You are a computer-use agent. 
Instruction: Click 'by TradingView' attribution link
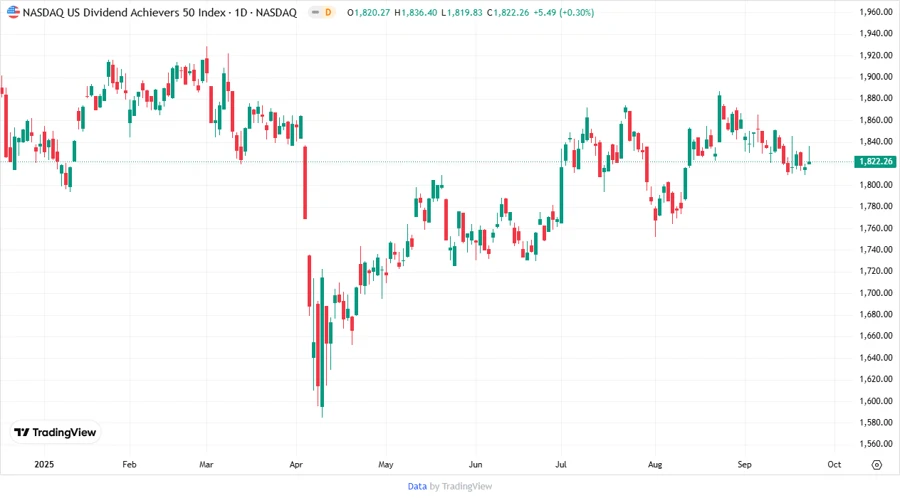tap(461, 486)
